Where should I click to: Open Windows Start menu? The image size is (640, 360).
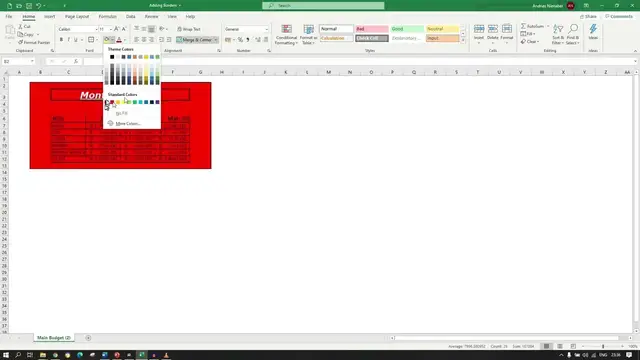point(6,355)
